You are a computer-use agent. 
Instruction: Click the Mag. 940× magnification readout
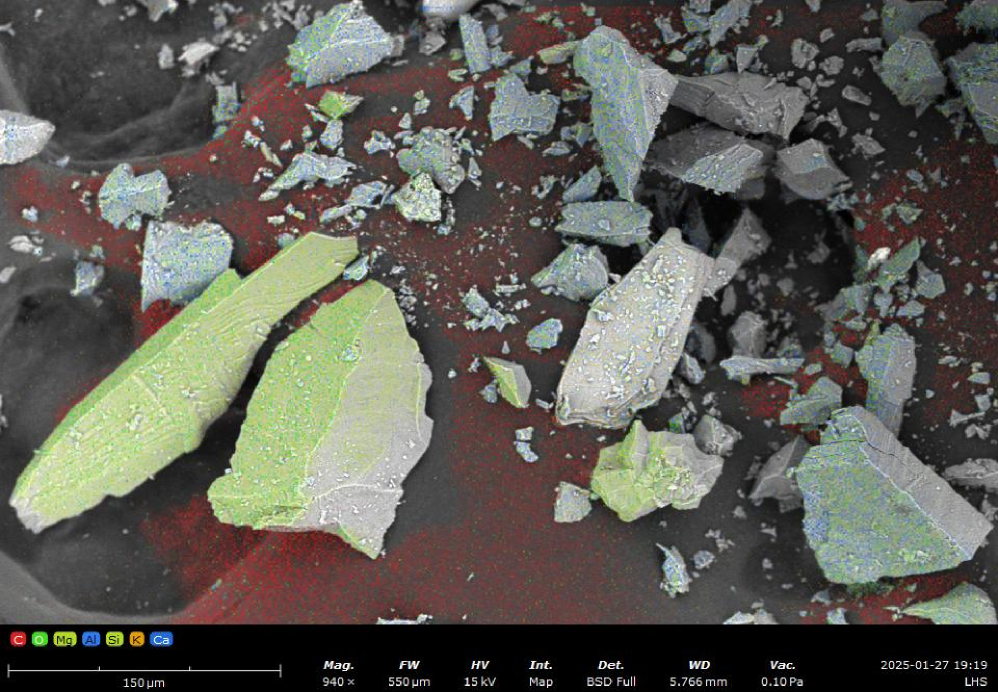click(338, 674)
